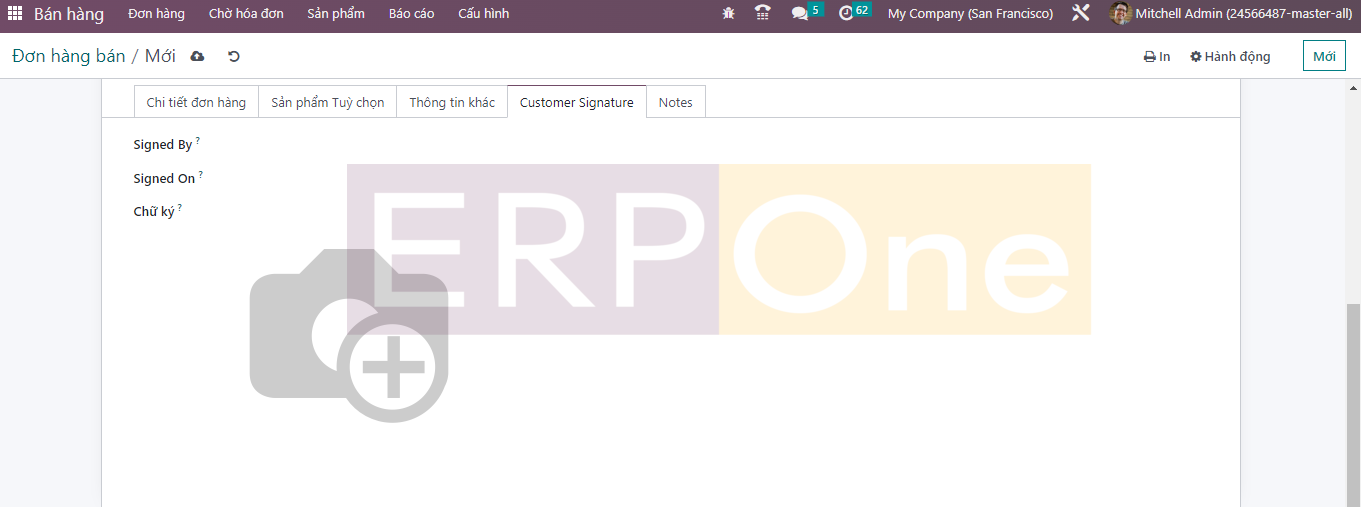
Task: Discard changes with the undo icon
Action: tap(234, 56)
